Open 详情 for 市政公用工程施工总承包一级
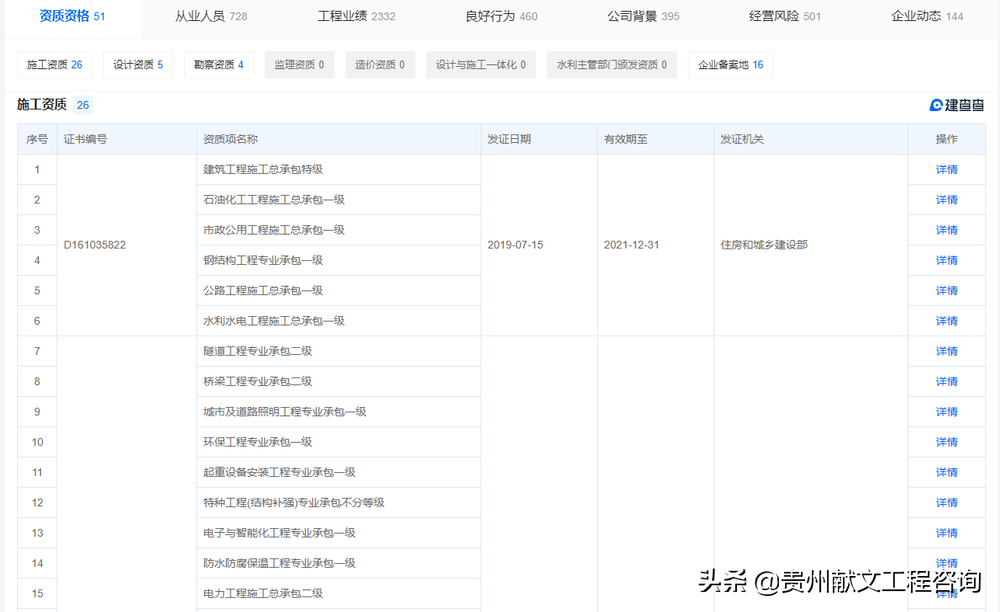The image size is (1000, 612). [946, 230]
